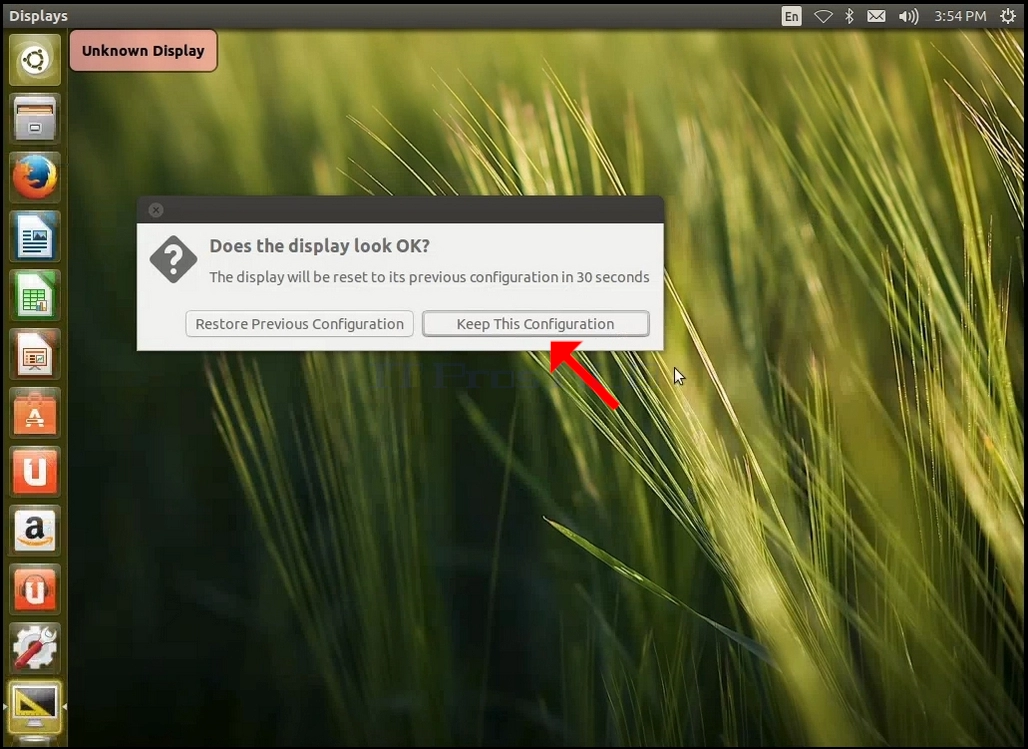This screenshot has width=1028, height=749.
Task: Open LibreOffice Calc spreadsheet icon
Action: (35, 295)
